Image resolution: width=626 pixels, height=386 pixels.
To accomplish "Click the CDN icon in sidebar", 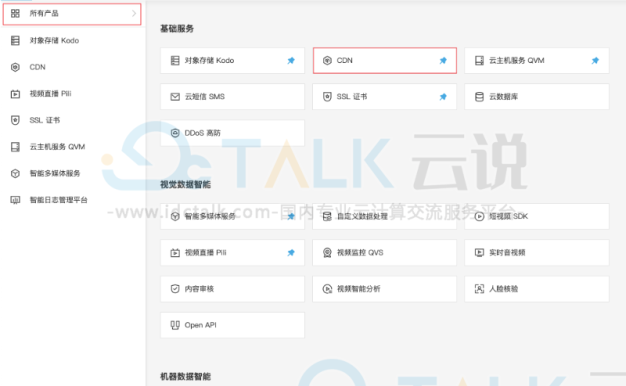I will click(15, 67).
